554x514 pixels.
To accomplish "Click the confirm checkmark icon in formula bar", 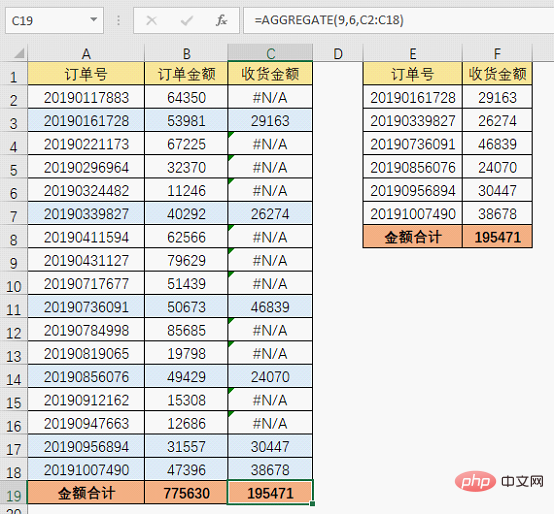I will [187, 20].
